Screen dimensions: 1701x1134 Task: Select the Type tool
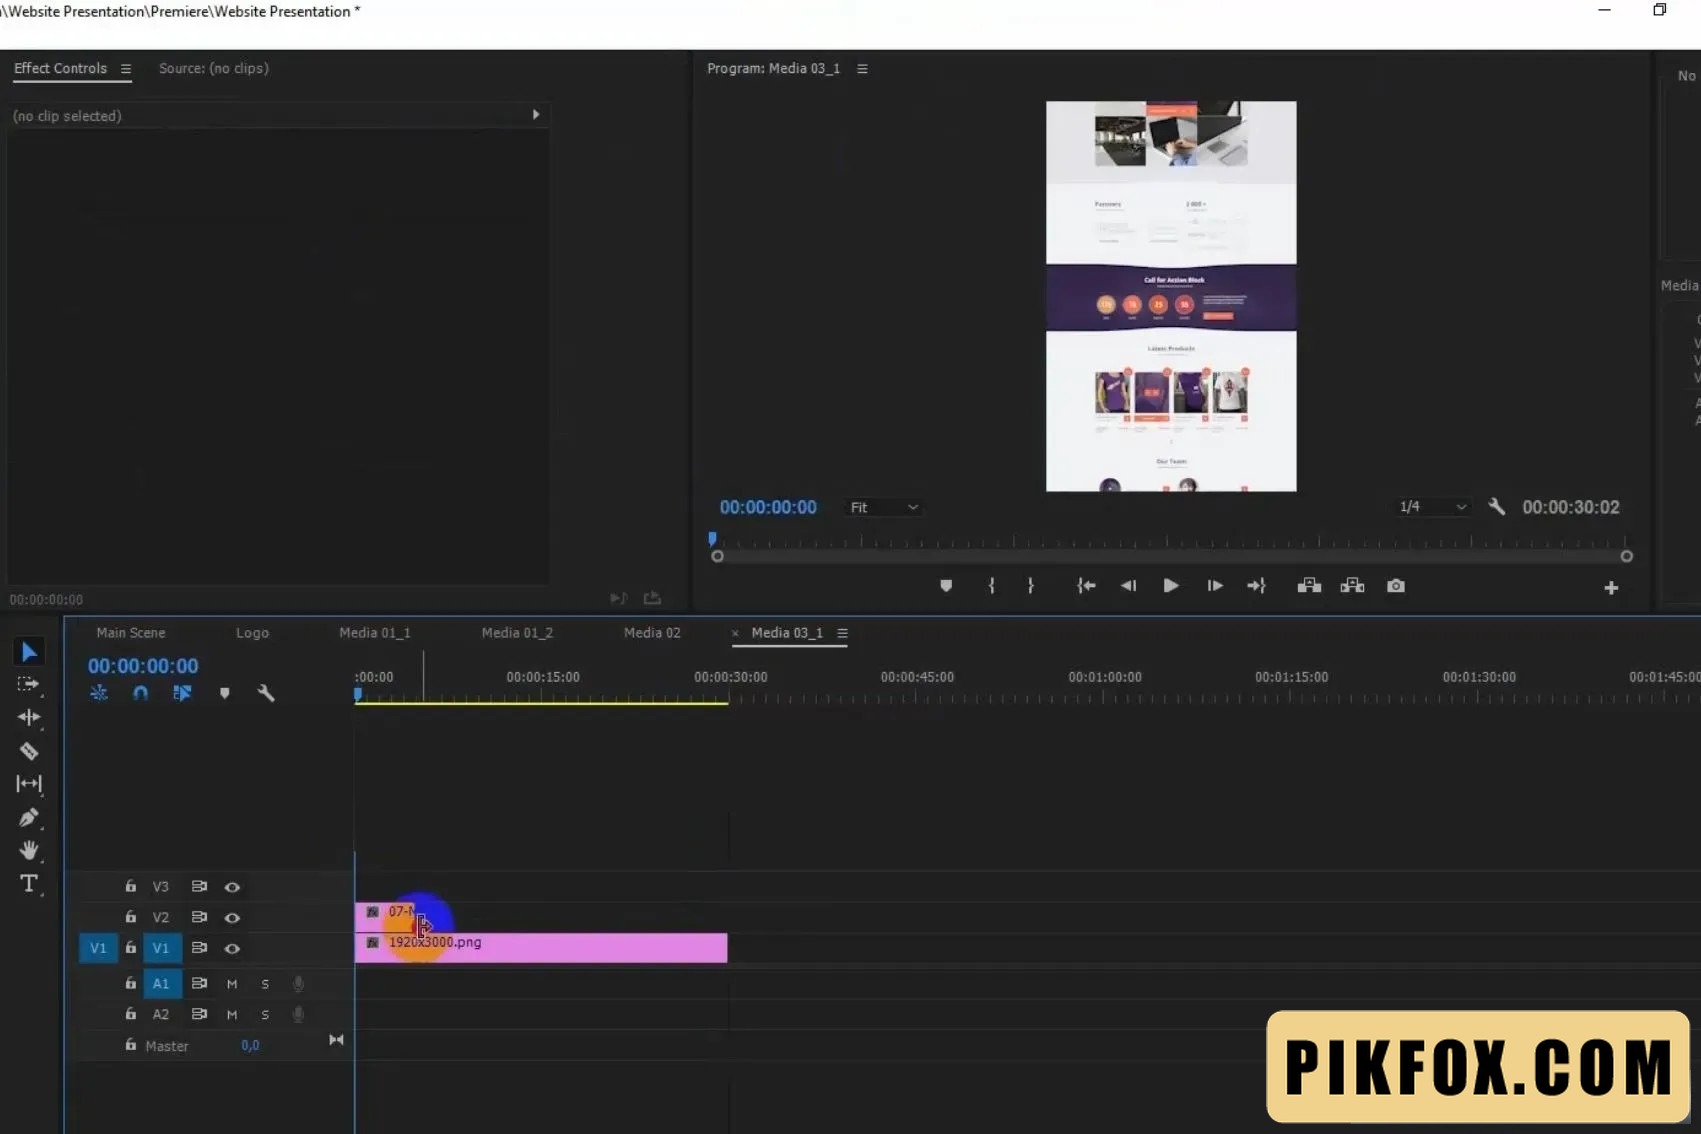29,884
